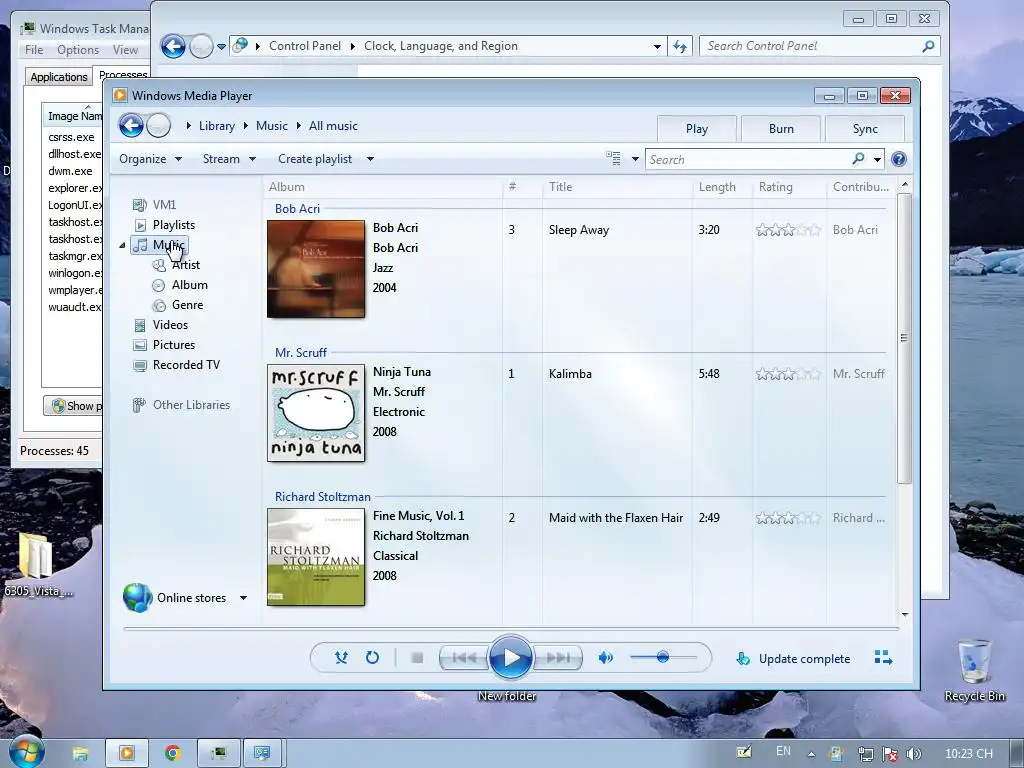1024x768 pixels.
Task: Open Recorded TV library
Action: tap(186, 365)
